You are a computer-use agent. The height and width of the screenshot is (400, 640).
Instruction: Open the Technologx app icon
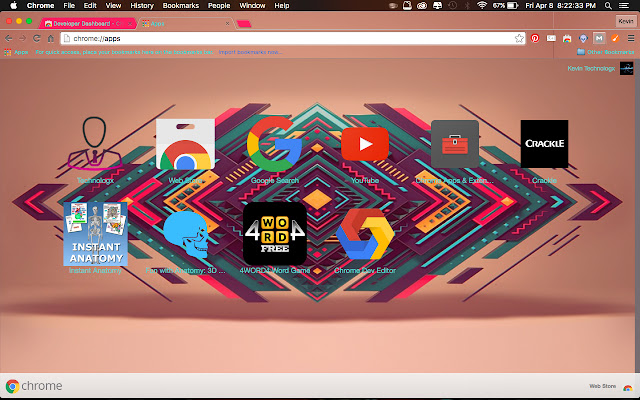tap(95, 144)
